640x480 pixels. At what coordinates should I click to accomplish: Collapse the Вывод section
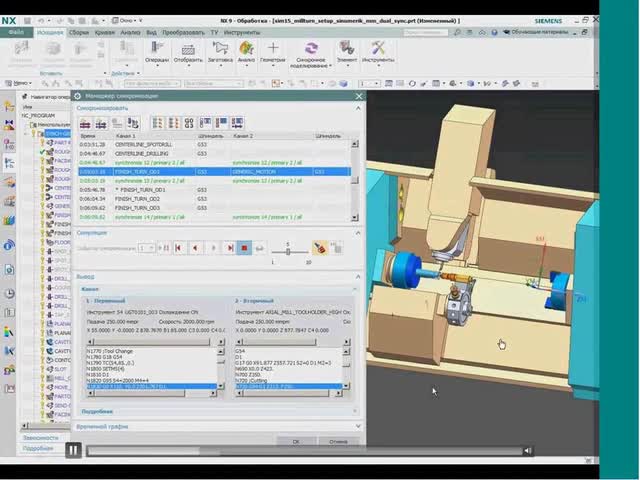click(x=358, y=276)
